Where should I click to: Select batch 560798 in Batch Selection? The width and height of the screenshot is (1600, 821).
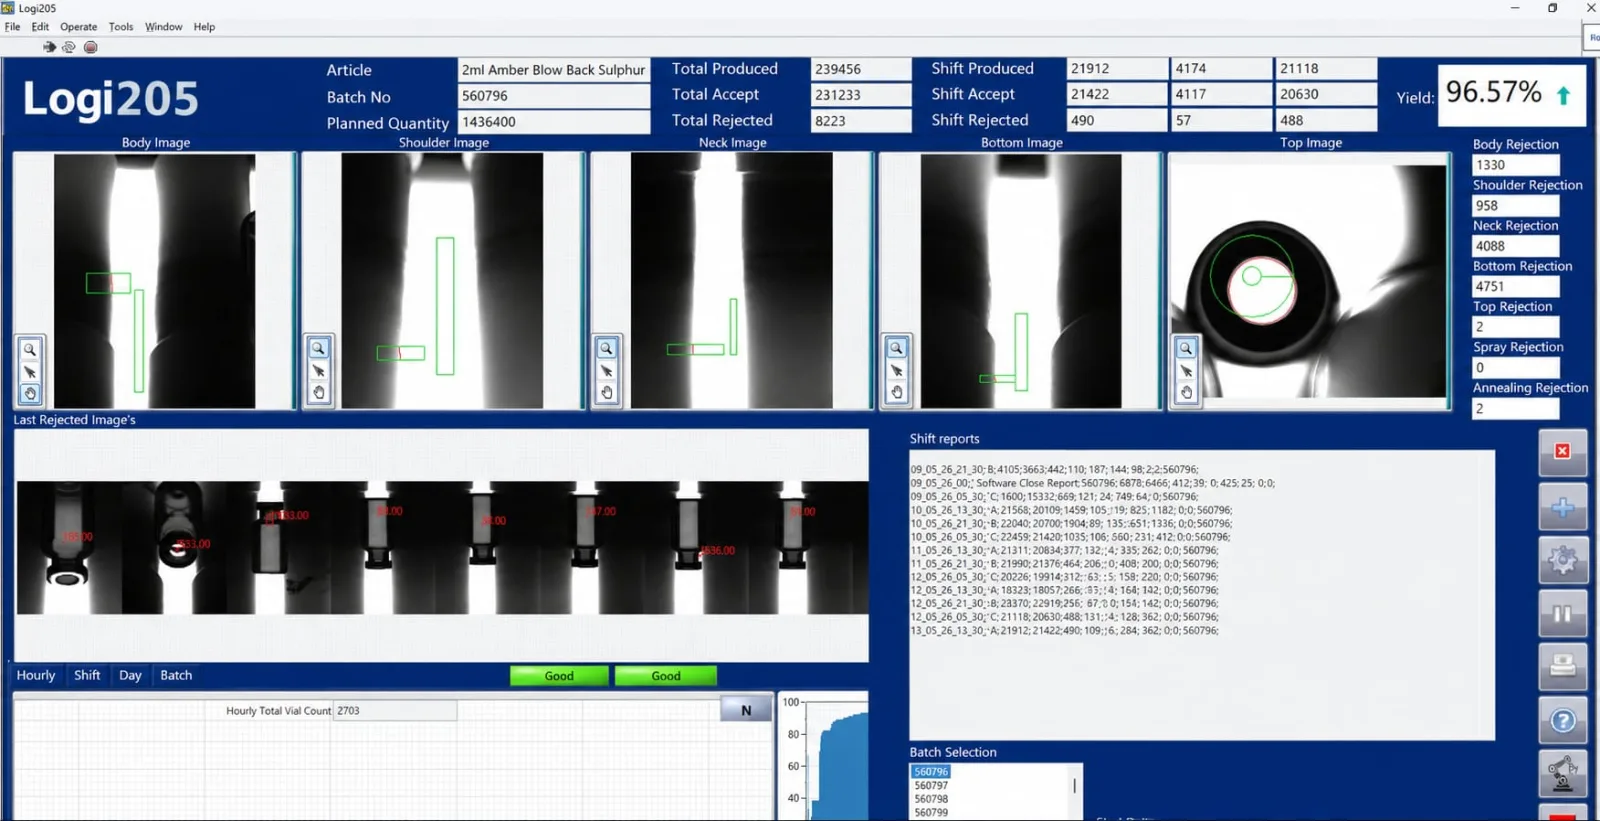931,799
